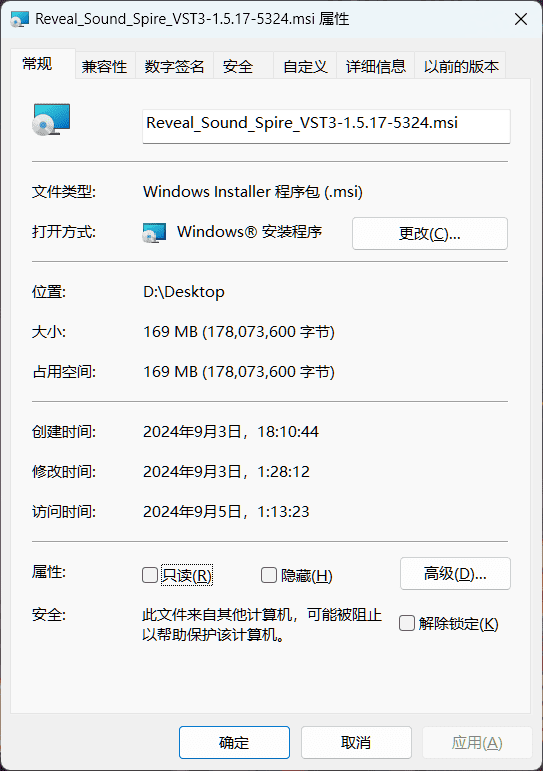Click the large MSI file icon
The image size is (543, 771).
pos(51,119)
